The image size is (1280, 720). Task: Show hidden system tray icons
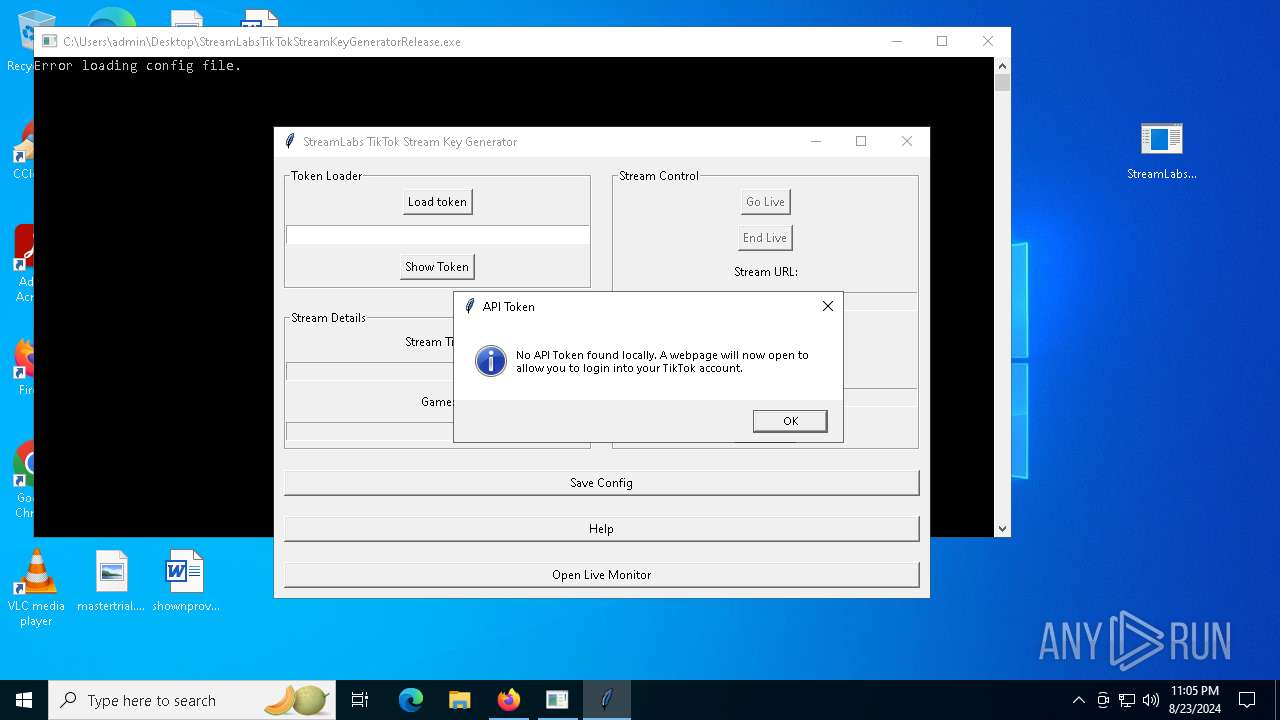(x=1078, y=700)
